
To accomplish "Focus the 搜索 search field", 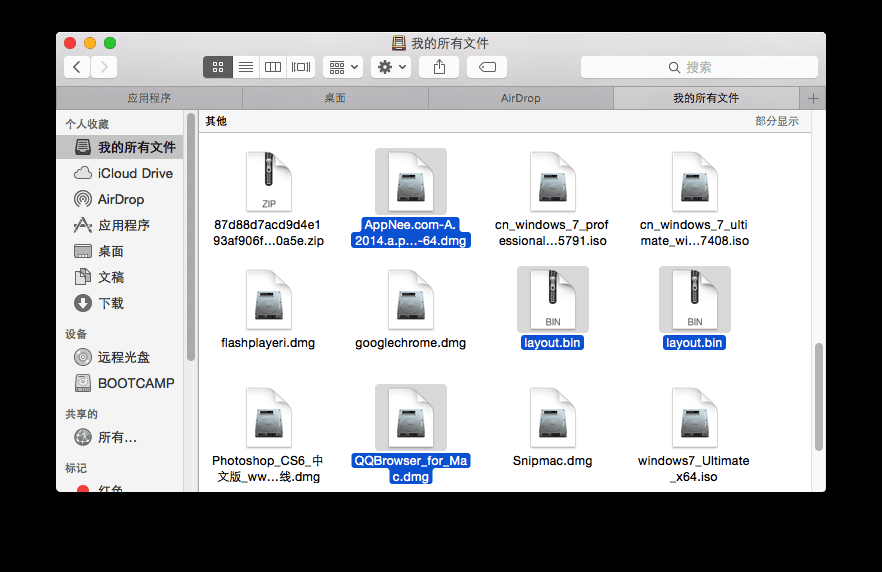I will (699, 67).
